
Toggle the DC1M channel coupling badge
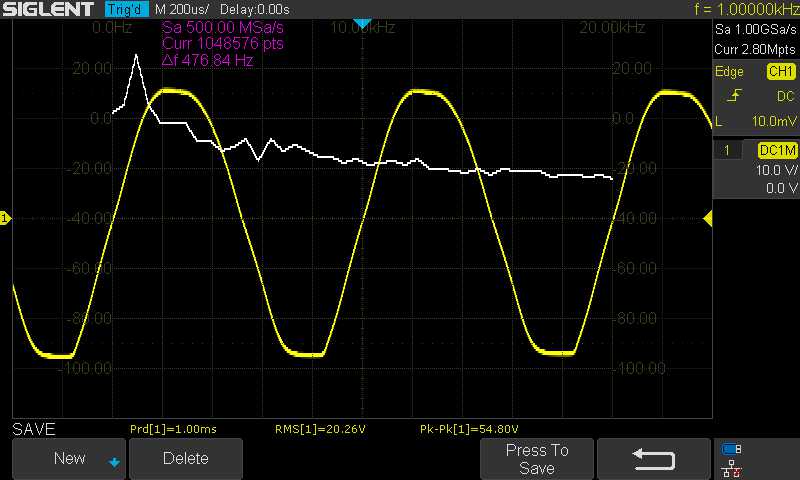777,150
